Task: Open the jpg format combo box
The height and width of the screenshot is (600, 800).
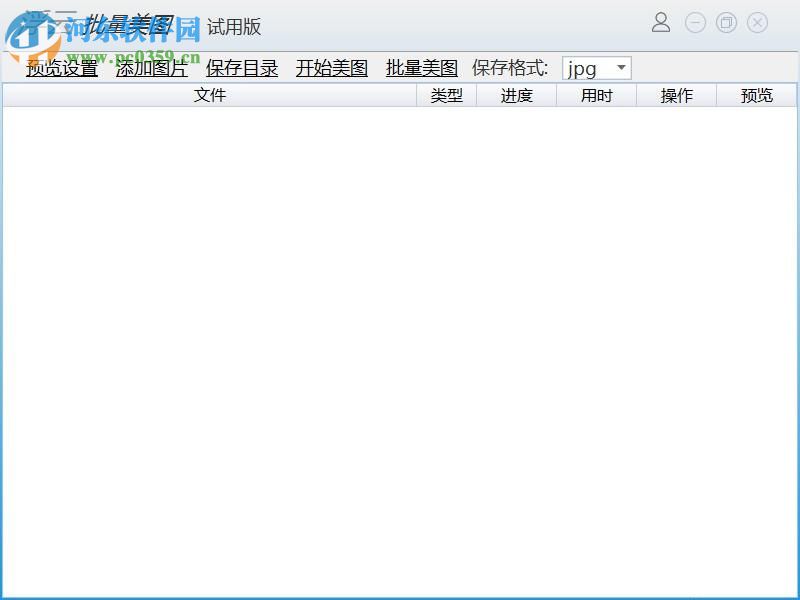Action: (590, 68)
